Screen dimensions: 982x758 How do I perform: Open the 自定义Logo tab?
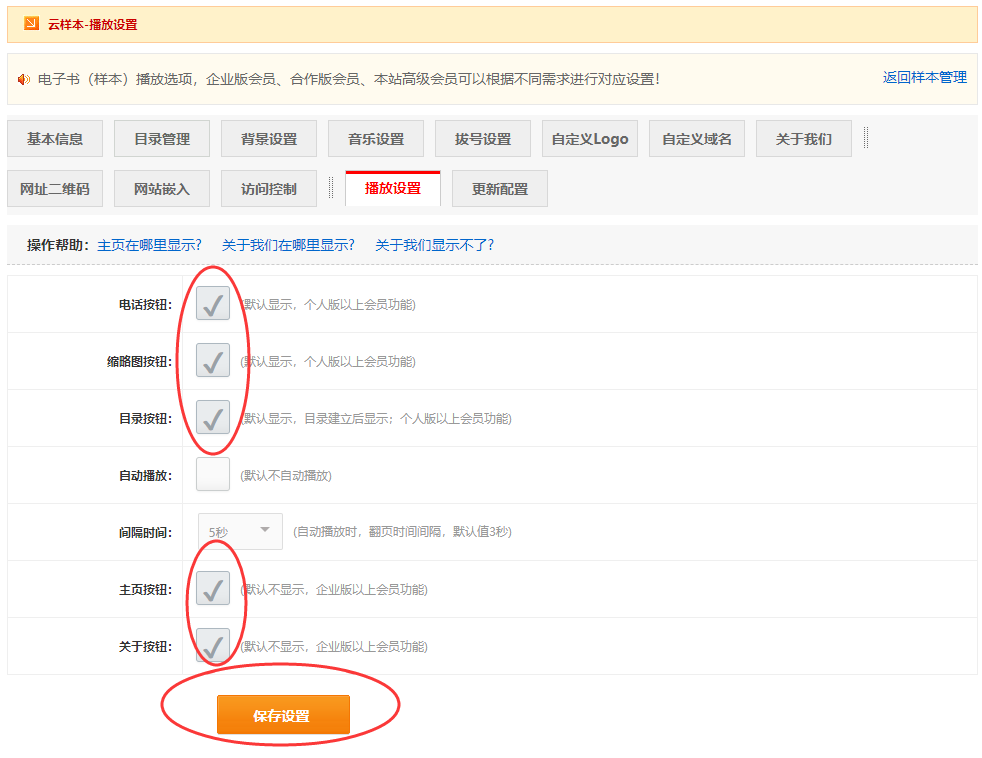[x=590, y=139]
